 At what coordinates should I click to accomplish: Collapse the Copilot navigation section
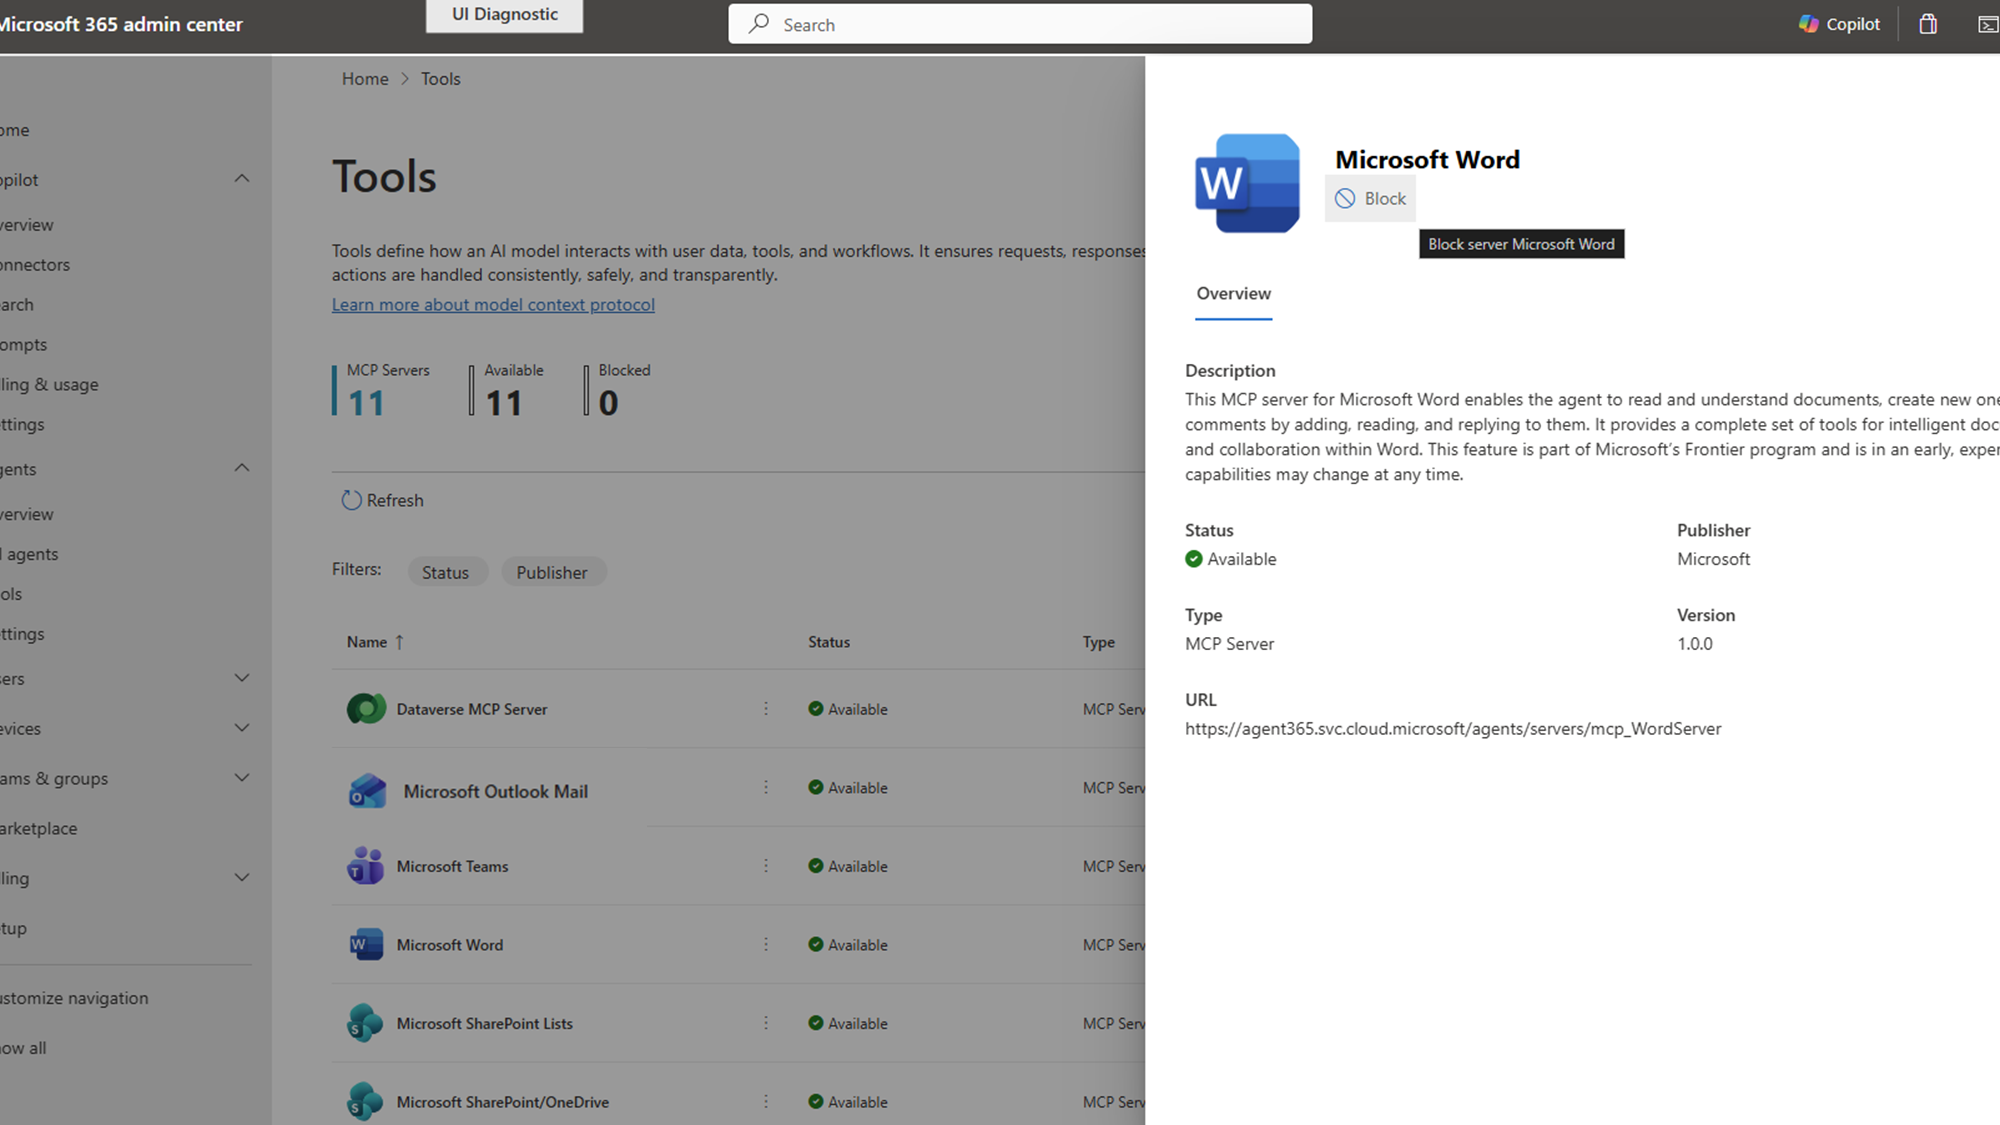pos(242,178)
